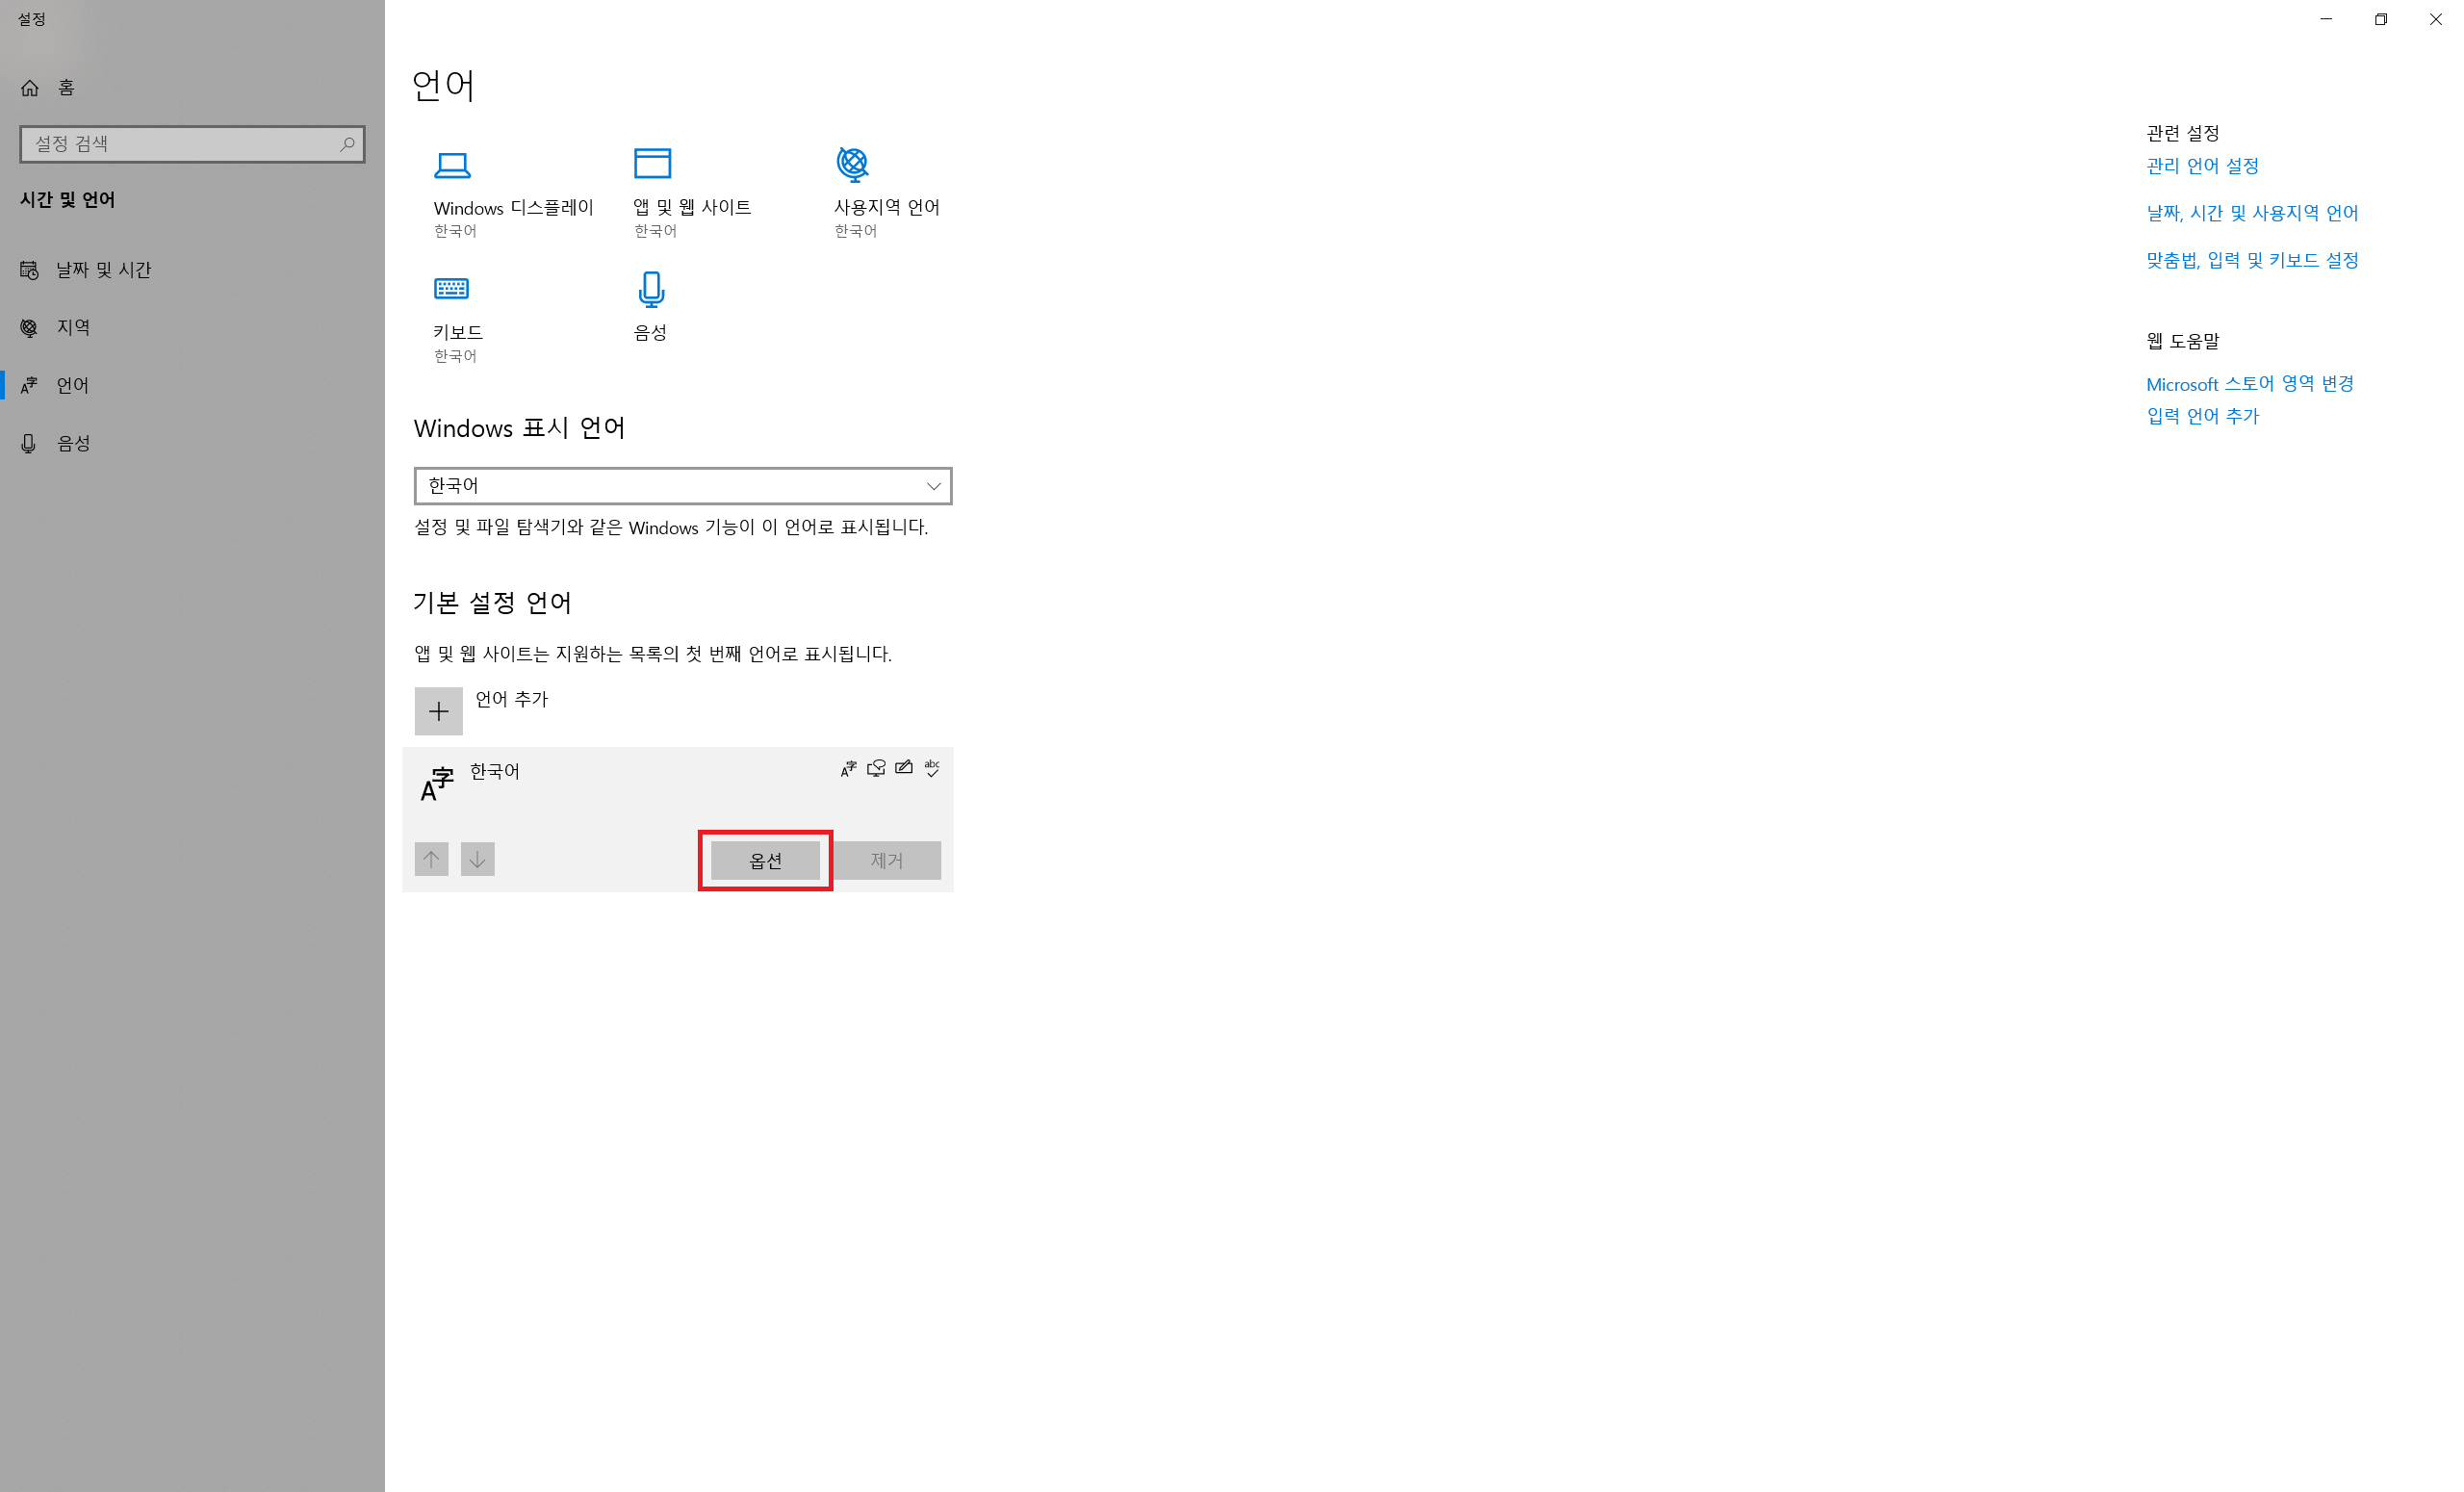This screenshot has width=2464, height=1492.
Task: Click the 제거 button
Action: coord(886,860)
